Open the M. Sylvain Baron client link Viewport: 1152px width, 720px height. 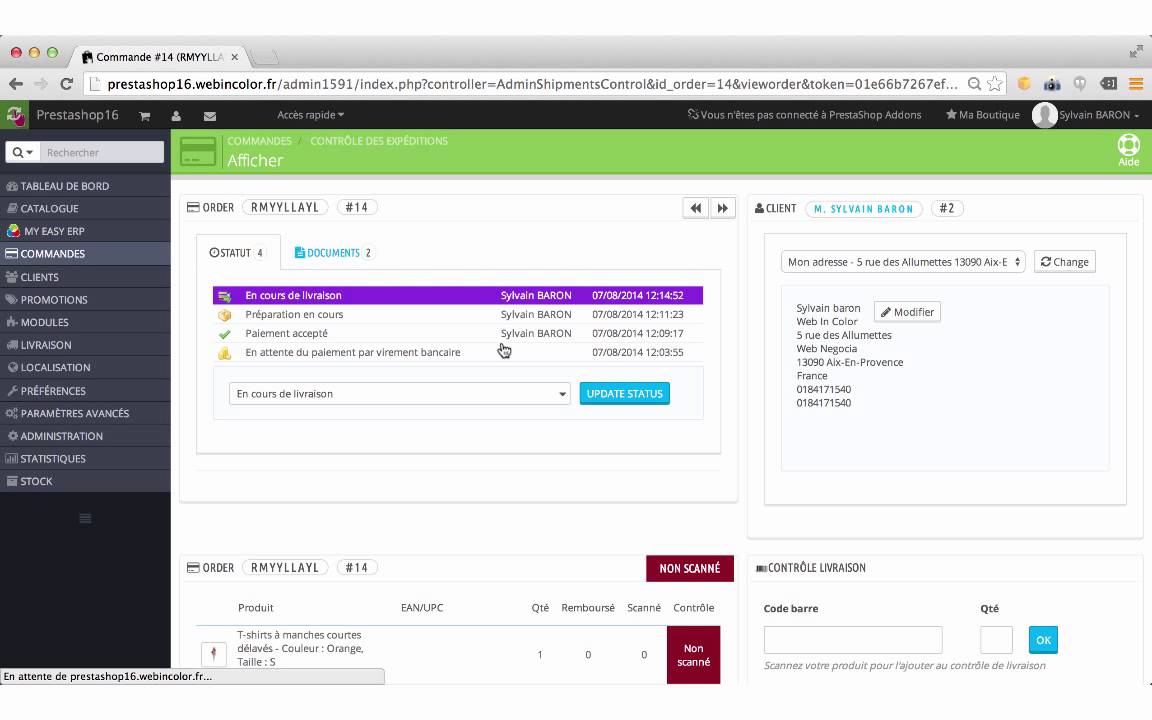(863, 209)
